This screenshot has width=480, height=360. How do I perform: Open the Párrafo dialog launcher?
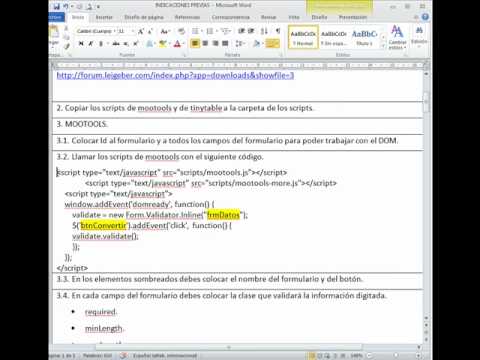click(x=281, y=55)
